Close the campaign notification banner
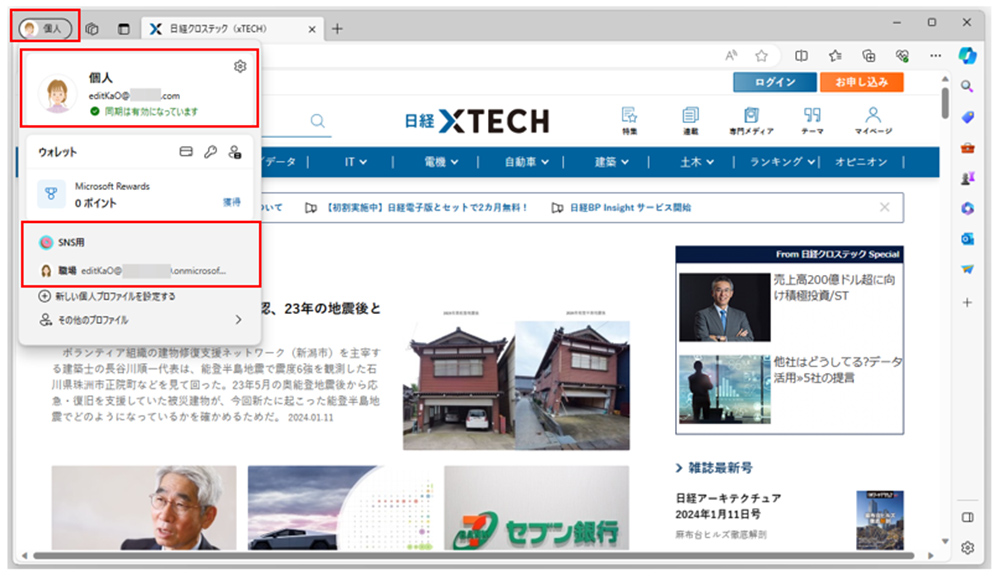Image resolution: width=1000 pixels, height=579 pixels. pos(884,207)
